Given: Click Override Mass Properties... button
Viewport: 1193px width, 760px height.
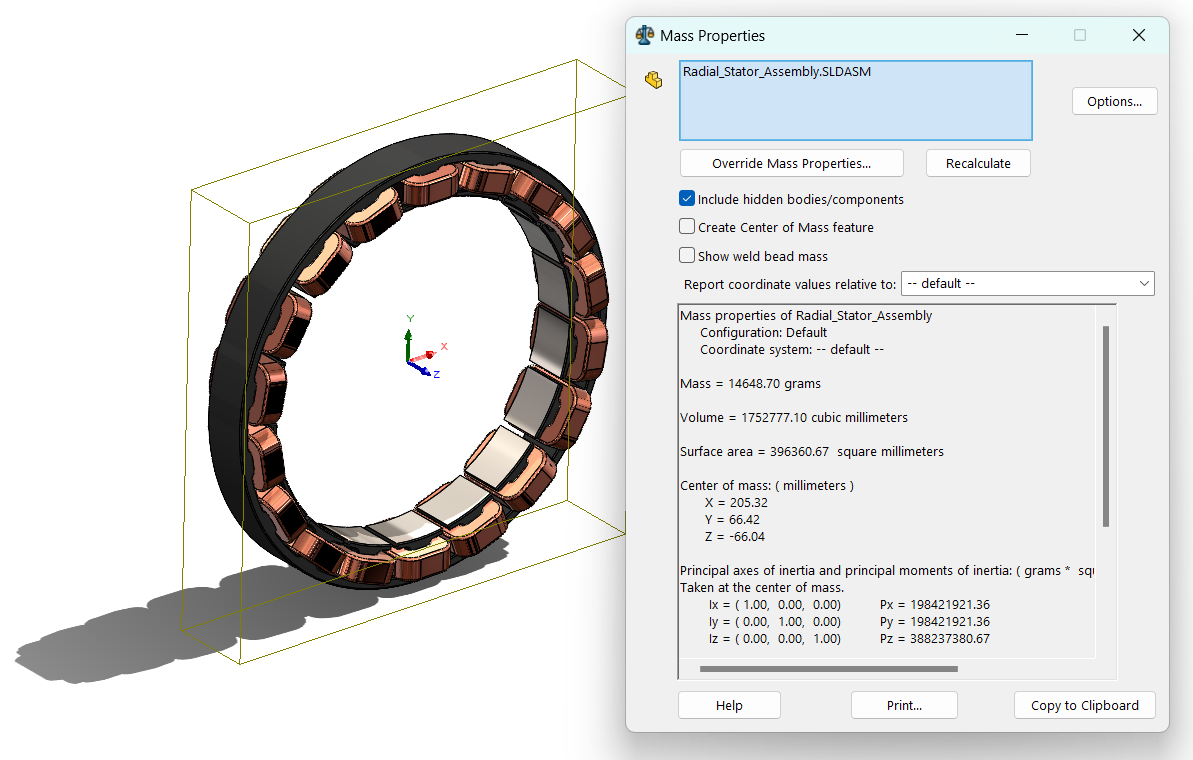Looking at the screenshot, I should [791, 163].
